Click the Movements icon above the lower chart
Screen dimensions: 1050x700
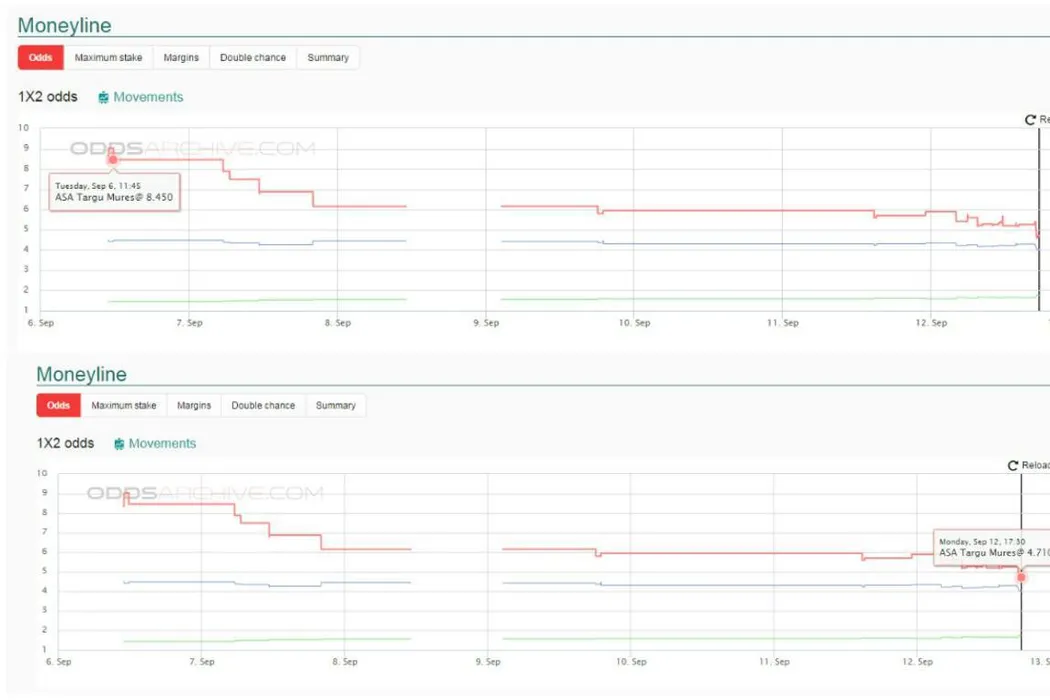click(119, 444)
